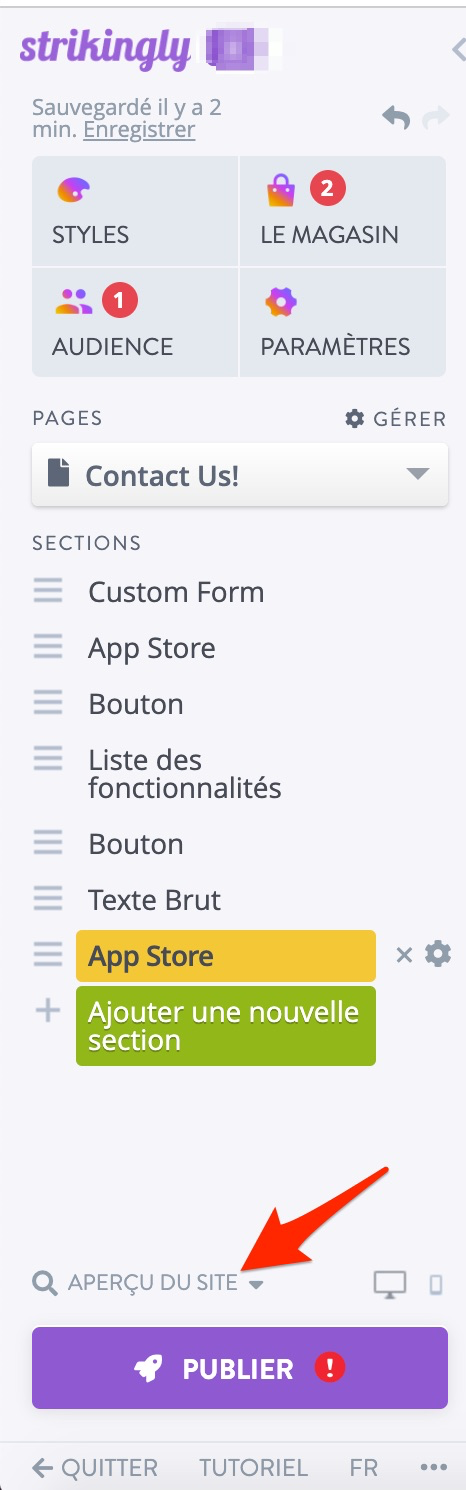Select the Texte Brut section

pyautogui.click(x=155, y=900)
